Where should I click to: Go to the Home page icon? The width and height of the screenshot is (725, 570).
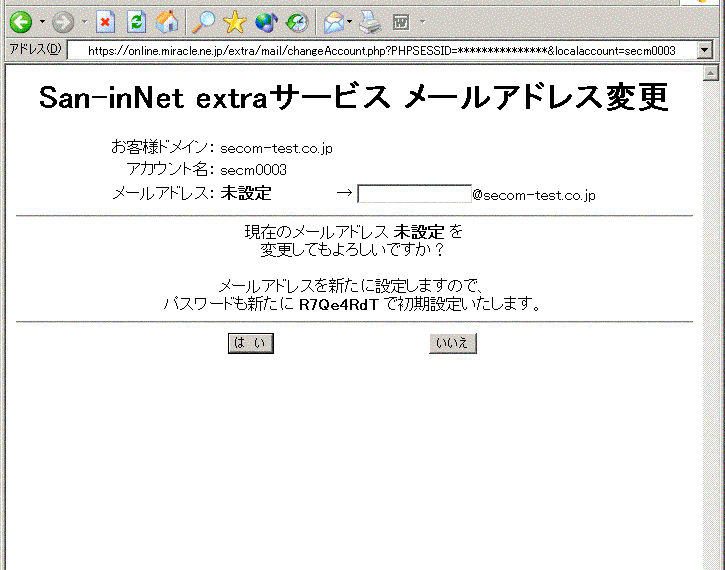pyautogui.click(x=168, y=21)
